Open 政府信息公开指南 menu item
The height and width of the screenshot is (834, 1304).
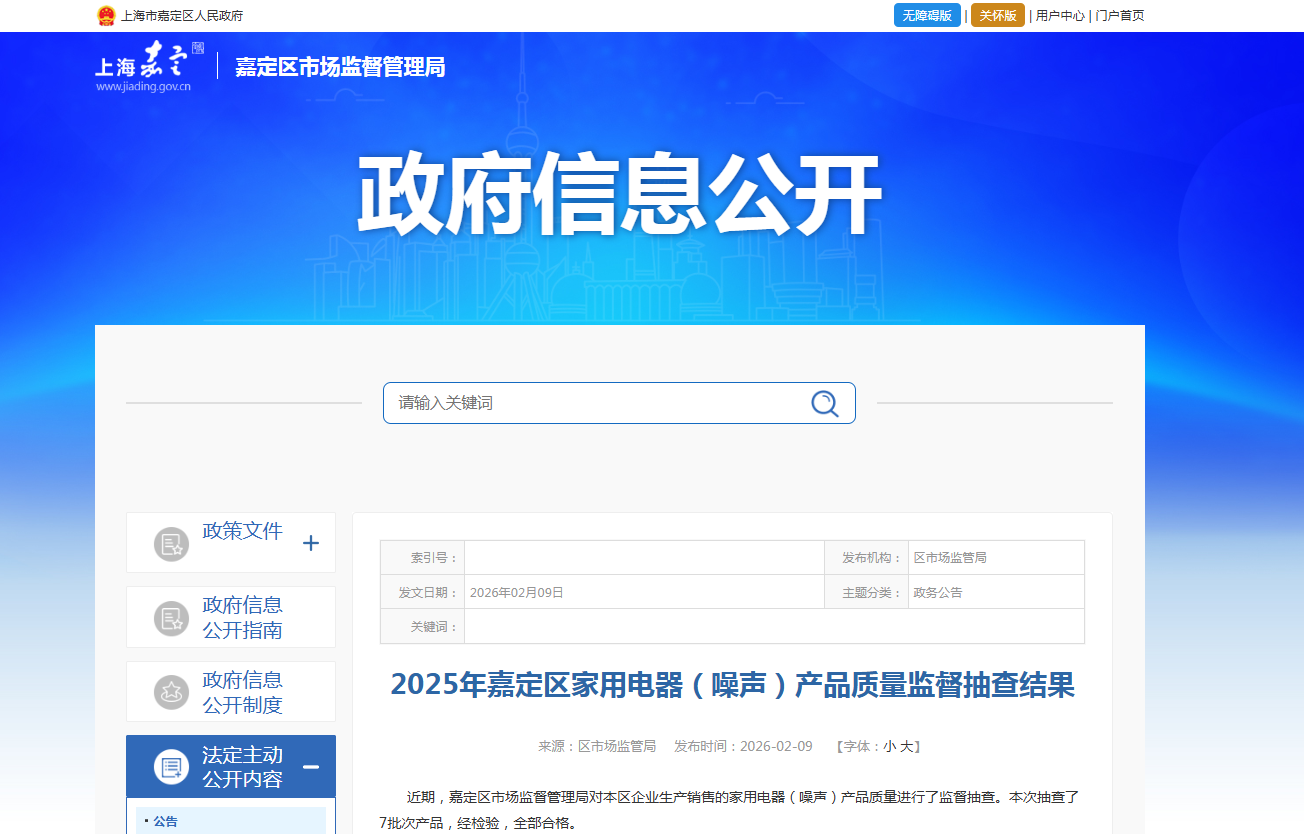click(x=242, y=618)
